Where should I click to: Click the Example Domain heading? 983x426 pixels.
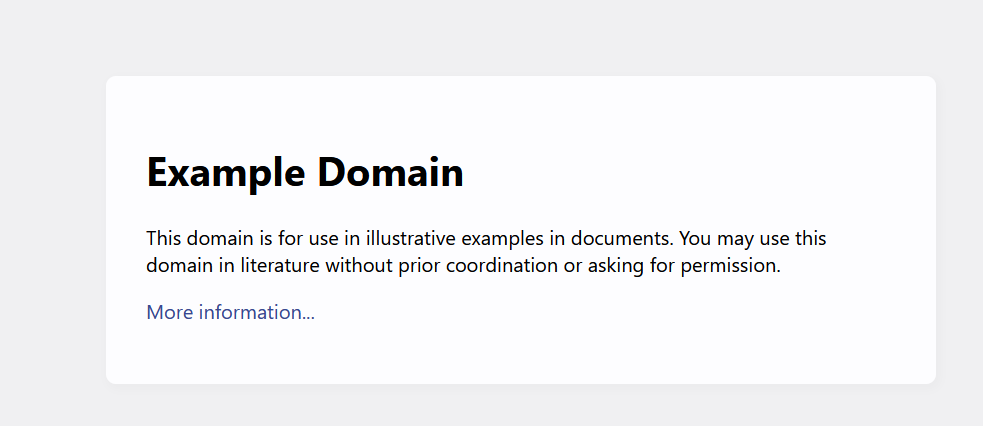tap(305, 172)
